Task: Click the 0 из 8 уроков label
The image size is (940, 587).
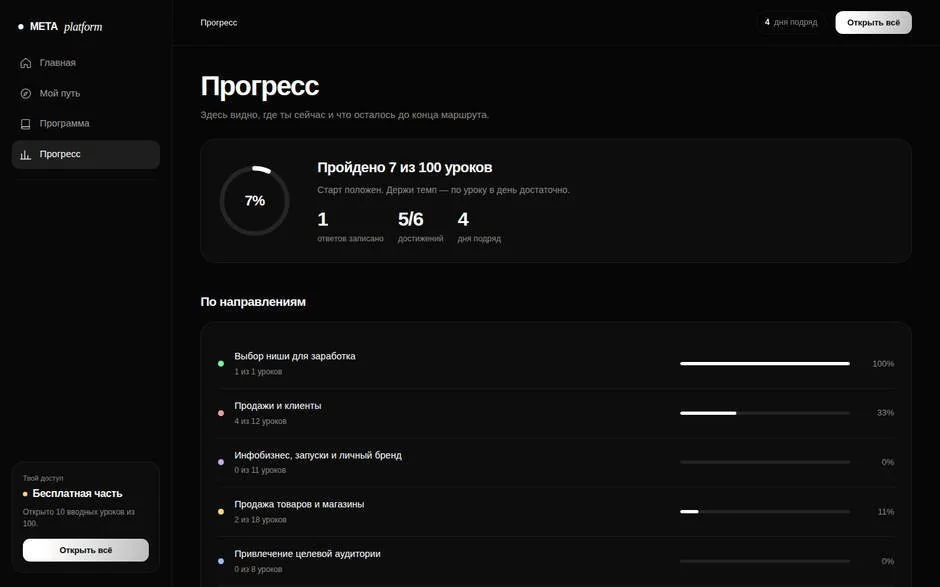Action: pos(258,569)
